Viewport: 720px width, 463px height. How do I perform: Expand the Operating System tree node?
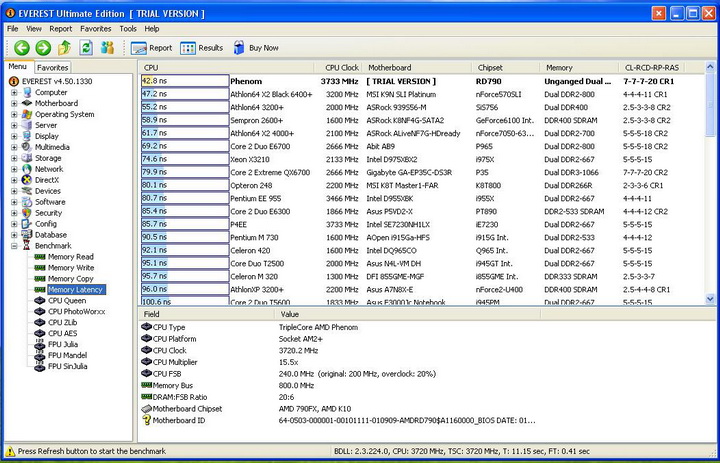[x=14, y=114]
